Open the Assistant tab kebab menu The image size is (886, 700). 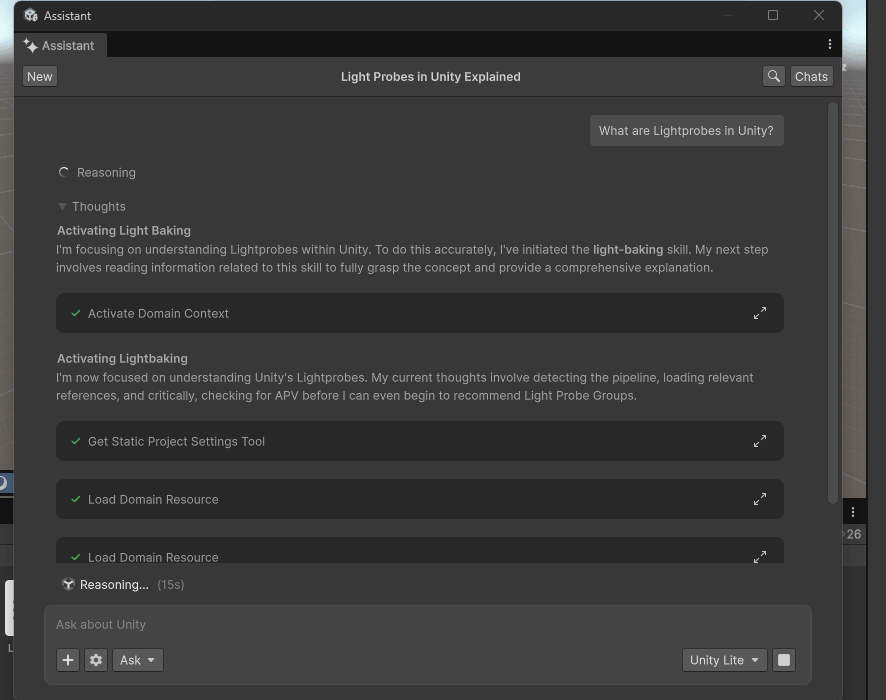point(829,44)
